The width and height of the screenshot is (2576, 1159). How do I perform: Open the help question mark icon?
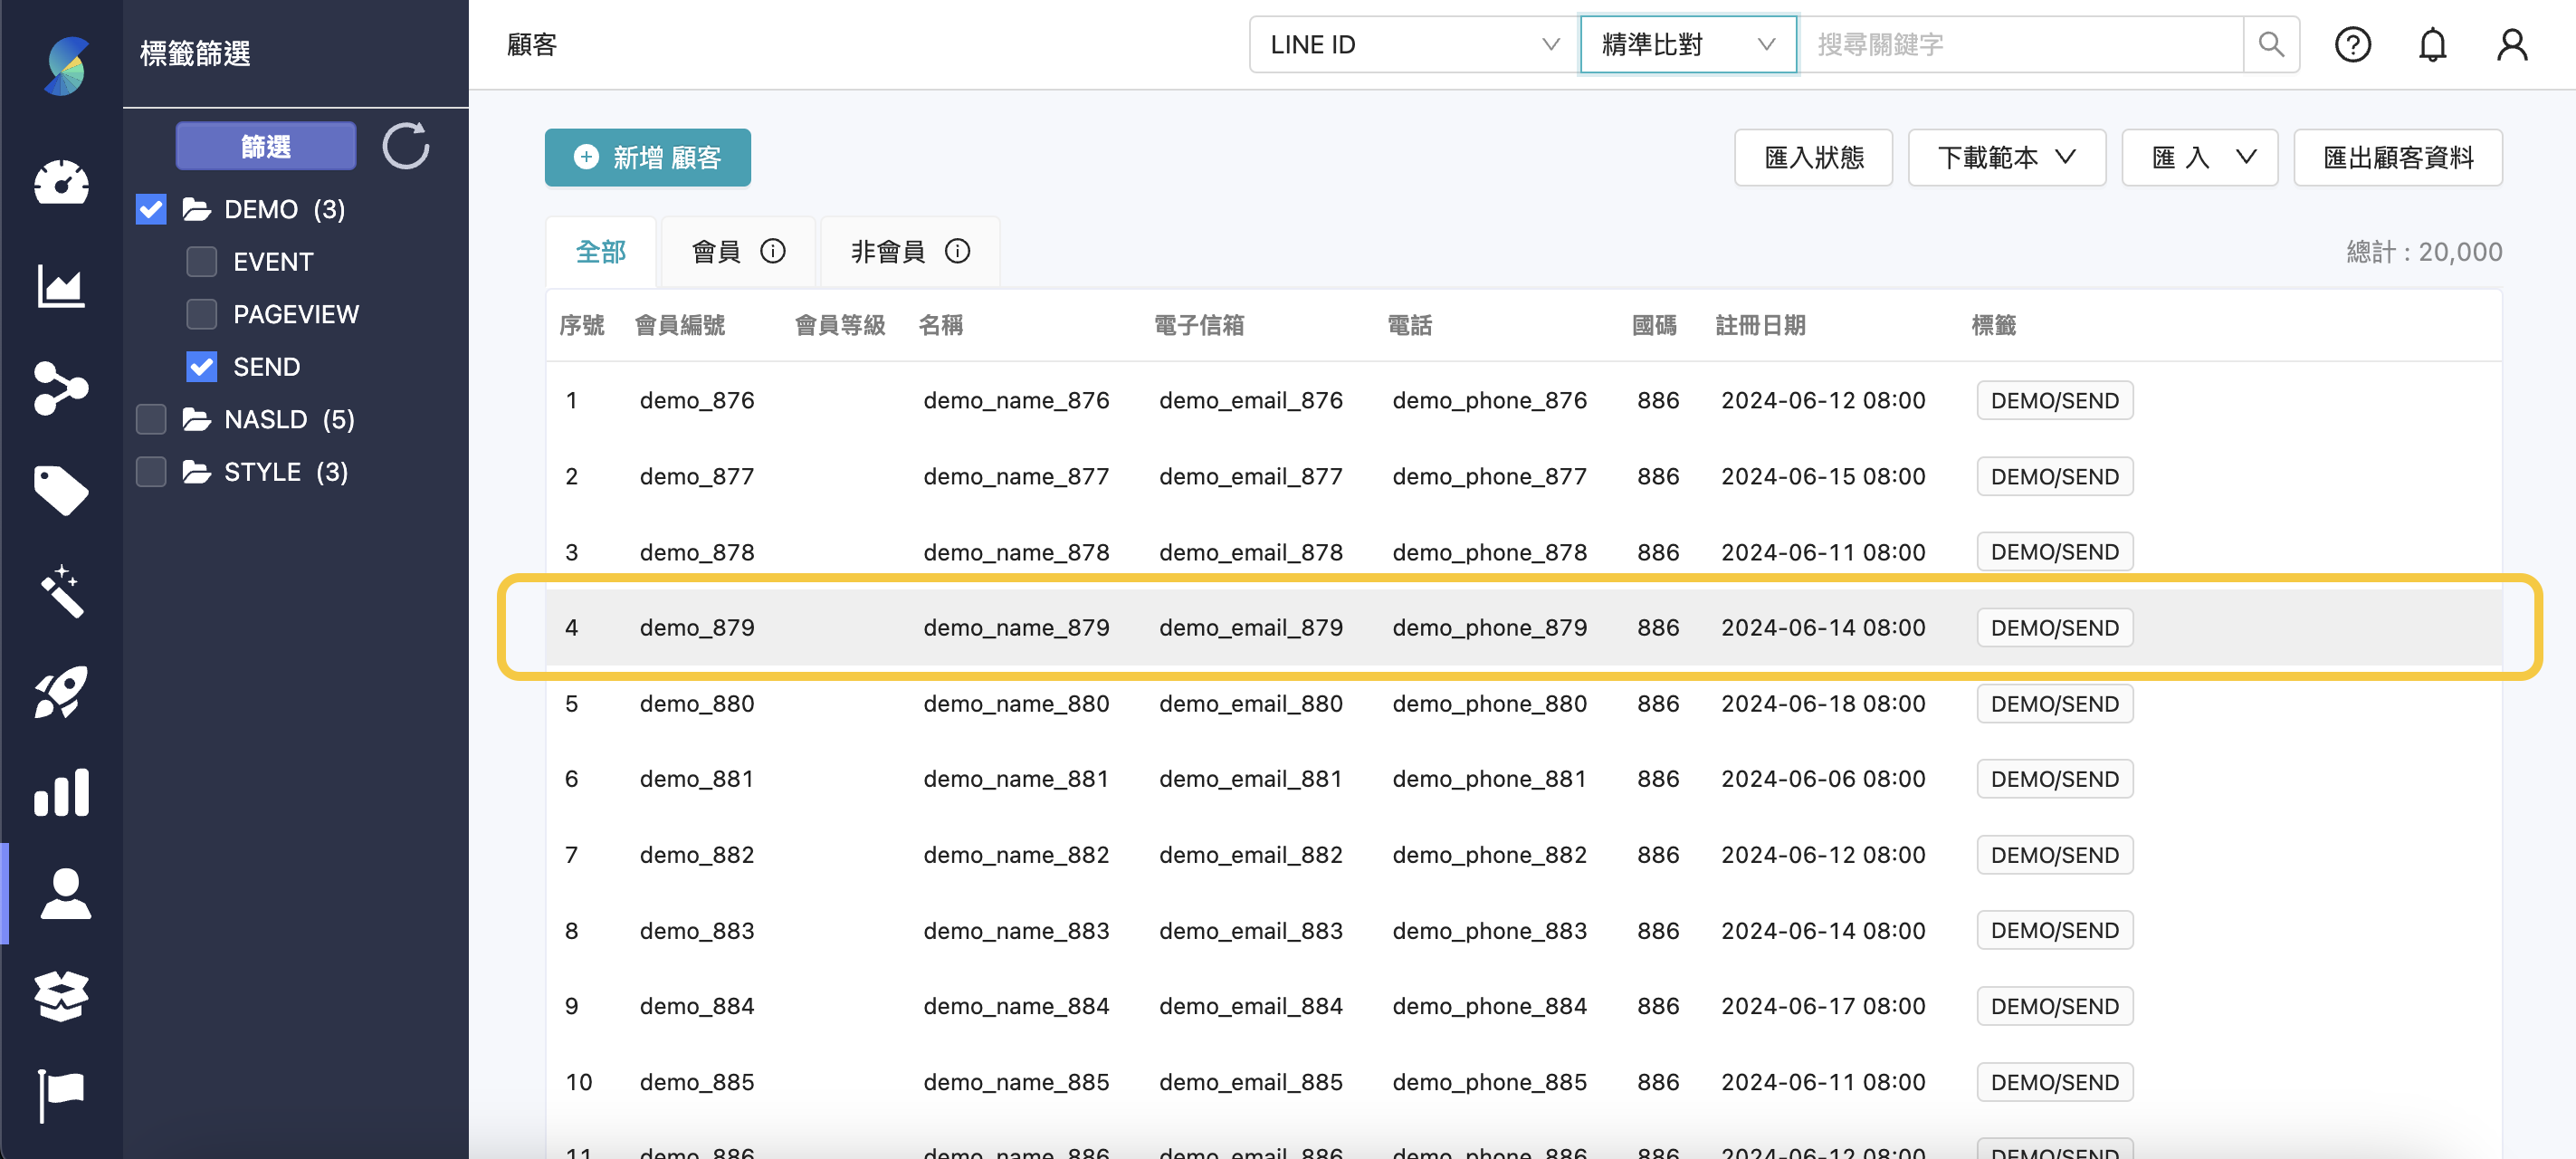[x=2352, y=45]
